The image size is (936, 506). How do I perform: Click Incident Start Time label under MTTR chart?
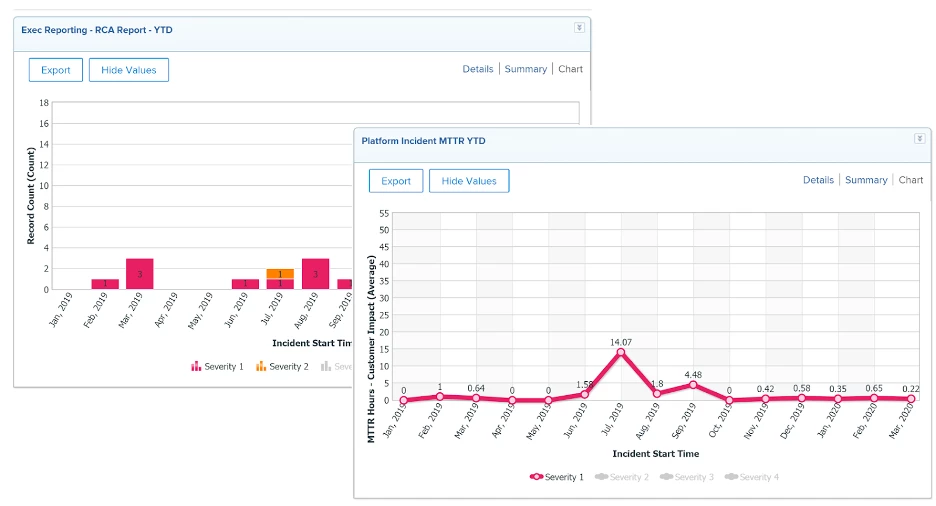[655, 453]
